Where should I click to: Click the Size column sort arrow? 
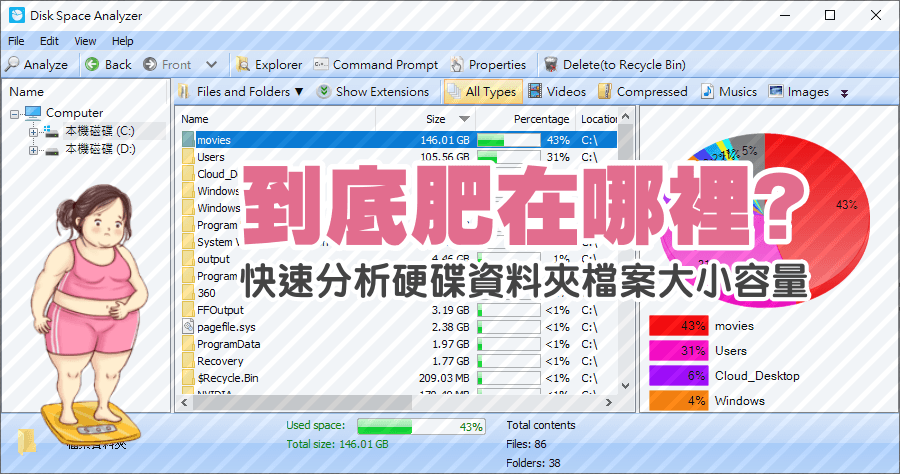coord(464,119)
